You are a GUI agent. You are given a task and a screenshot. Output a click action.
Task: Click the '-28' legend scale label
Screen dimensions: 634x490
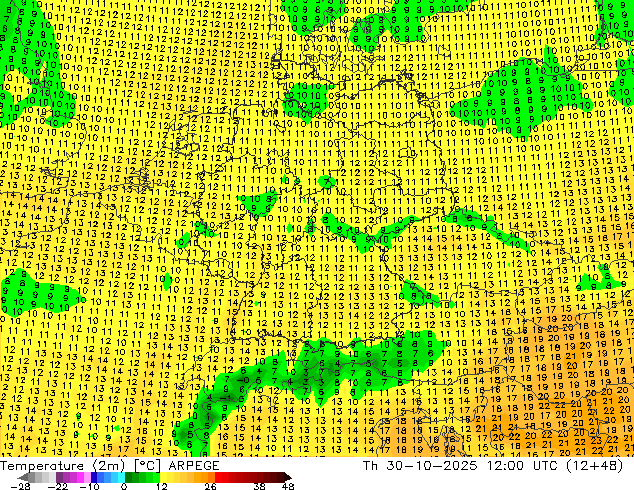coord(21,486)
